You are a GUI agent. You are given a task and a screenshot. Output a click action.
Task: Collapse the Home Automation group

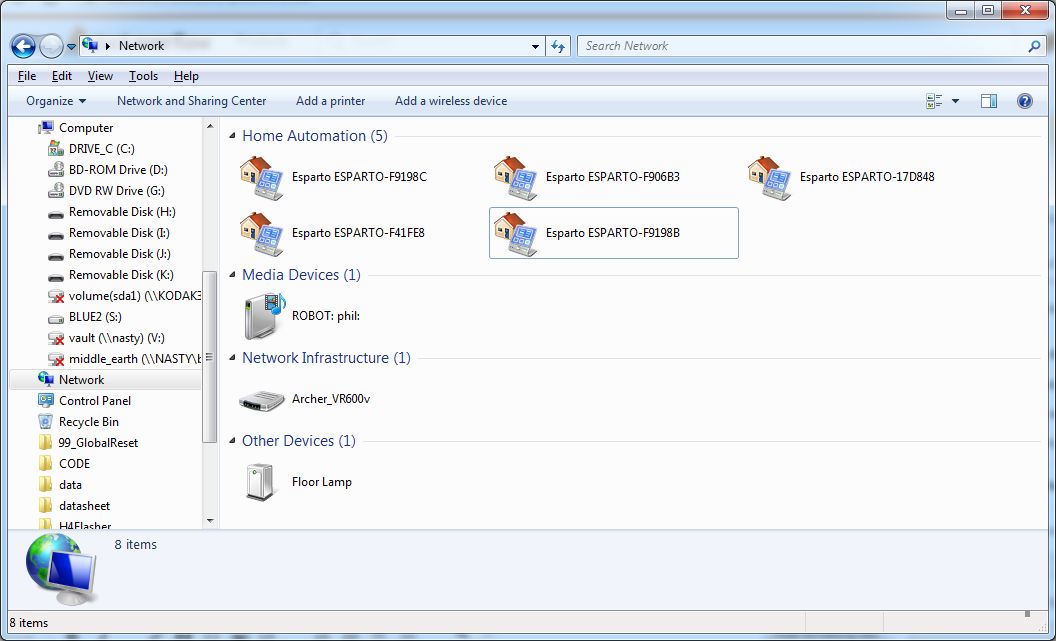click(x=232, y=136)
